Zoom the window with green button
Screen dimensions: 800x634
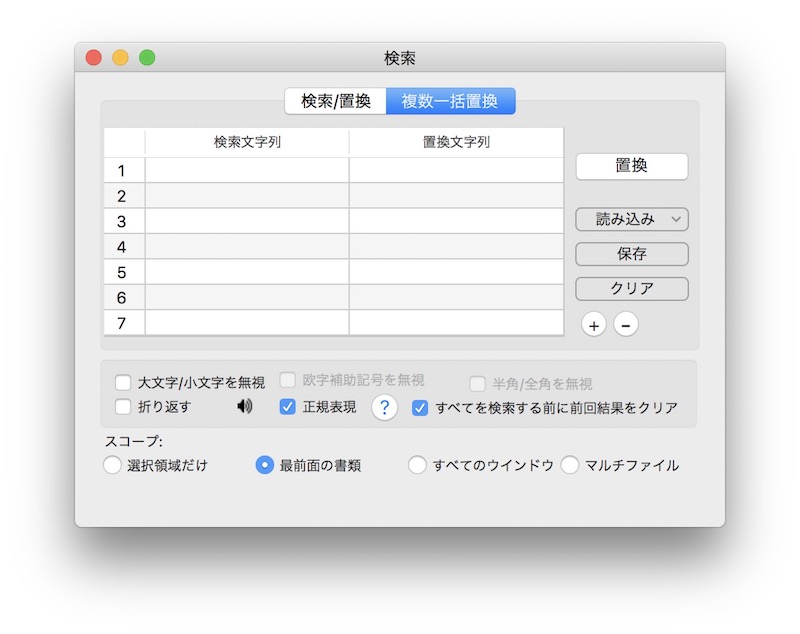[x=147, y=58]
